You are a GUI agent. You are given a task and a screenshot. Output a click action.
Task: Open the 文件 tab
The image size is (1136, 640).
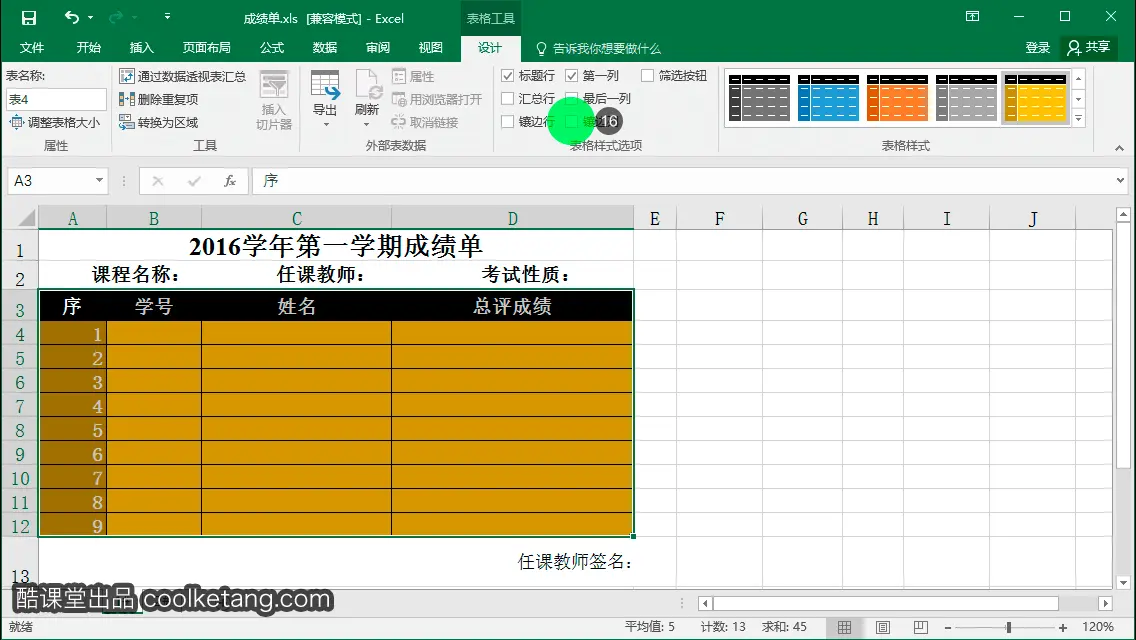tap(31, 48)
